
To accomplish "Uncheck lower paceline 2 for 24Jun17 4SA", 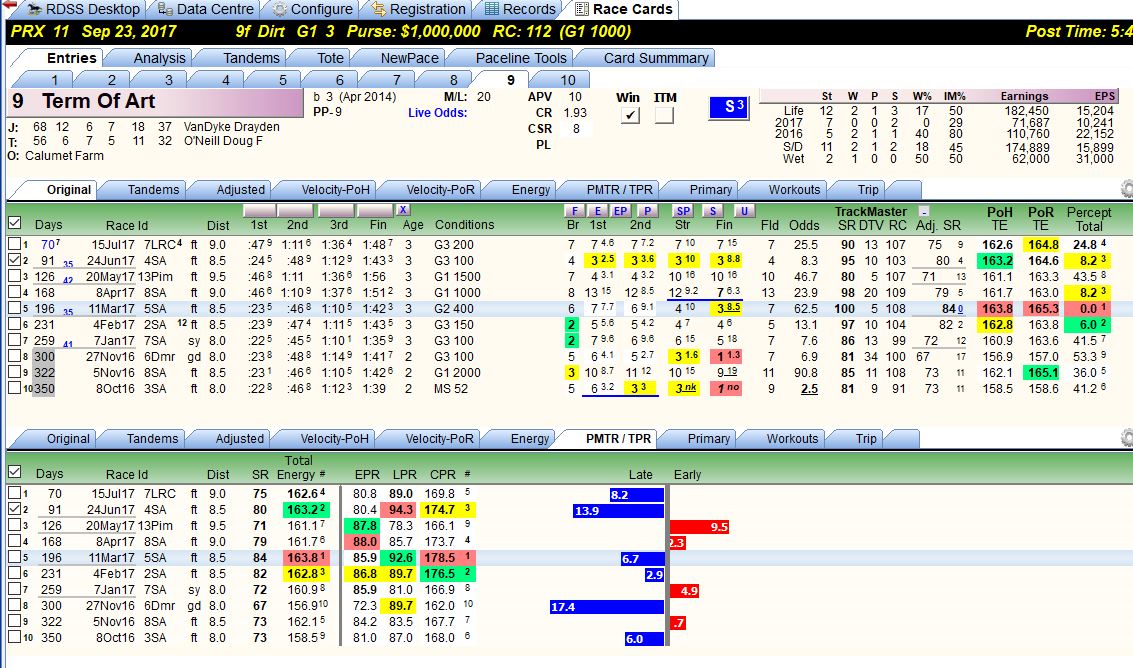I will pos(14,509).
